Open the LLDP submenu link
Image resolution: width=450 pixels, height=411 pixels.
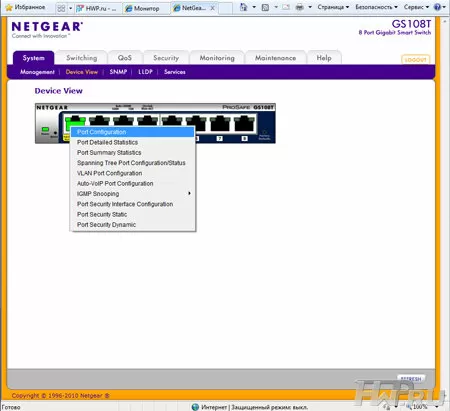click(x=145, y=72)
